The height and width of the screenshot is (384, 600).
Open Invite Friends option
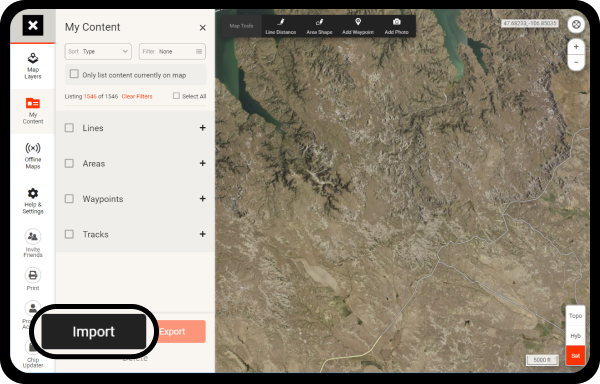(x=33, y=243)
